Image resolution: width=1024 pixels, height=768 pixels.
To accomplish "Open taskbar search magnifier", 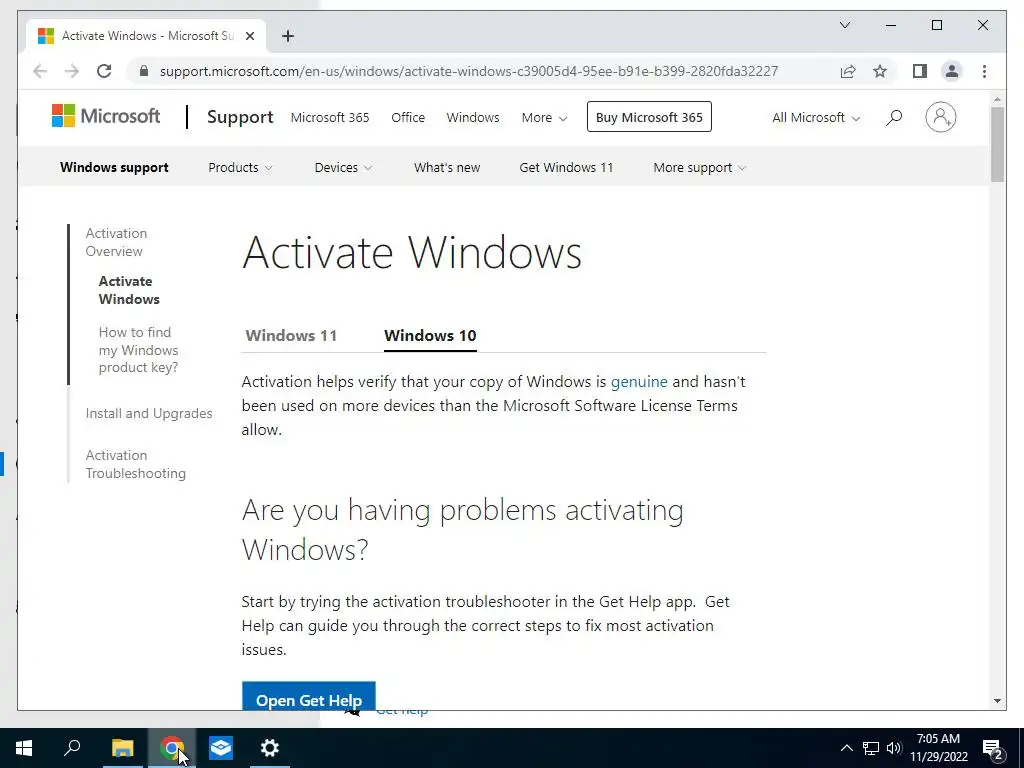I will [72, 747].
